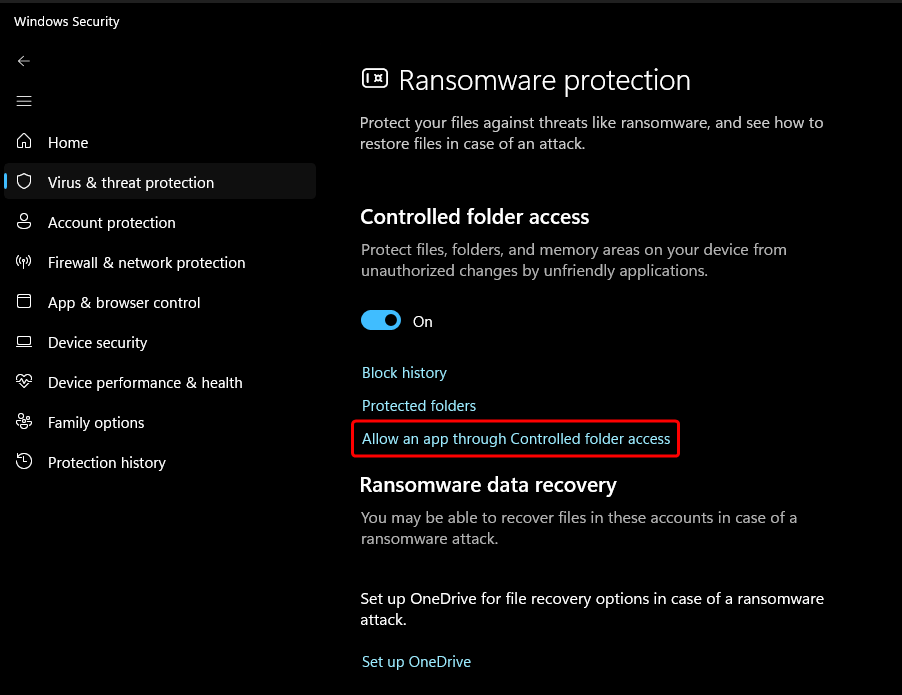The image size is (902, 695).
Task: Click the Home house icon
Action: (24, 141)
